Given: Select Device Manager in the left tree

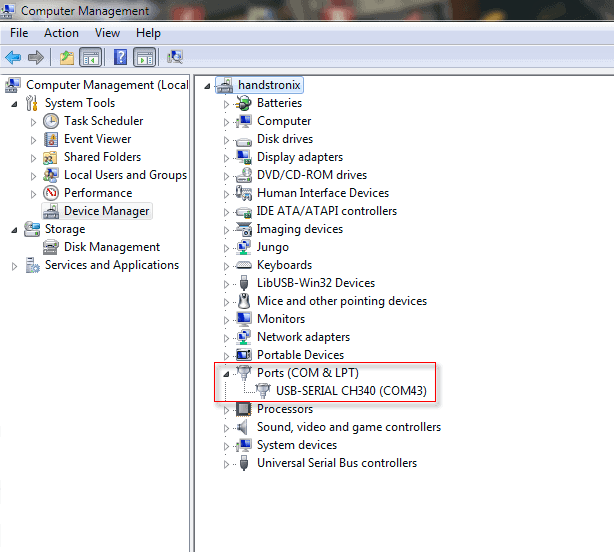Looking at the screenshot, I should tap(107, 211).
